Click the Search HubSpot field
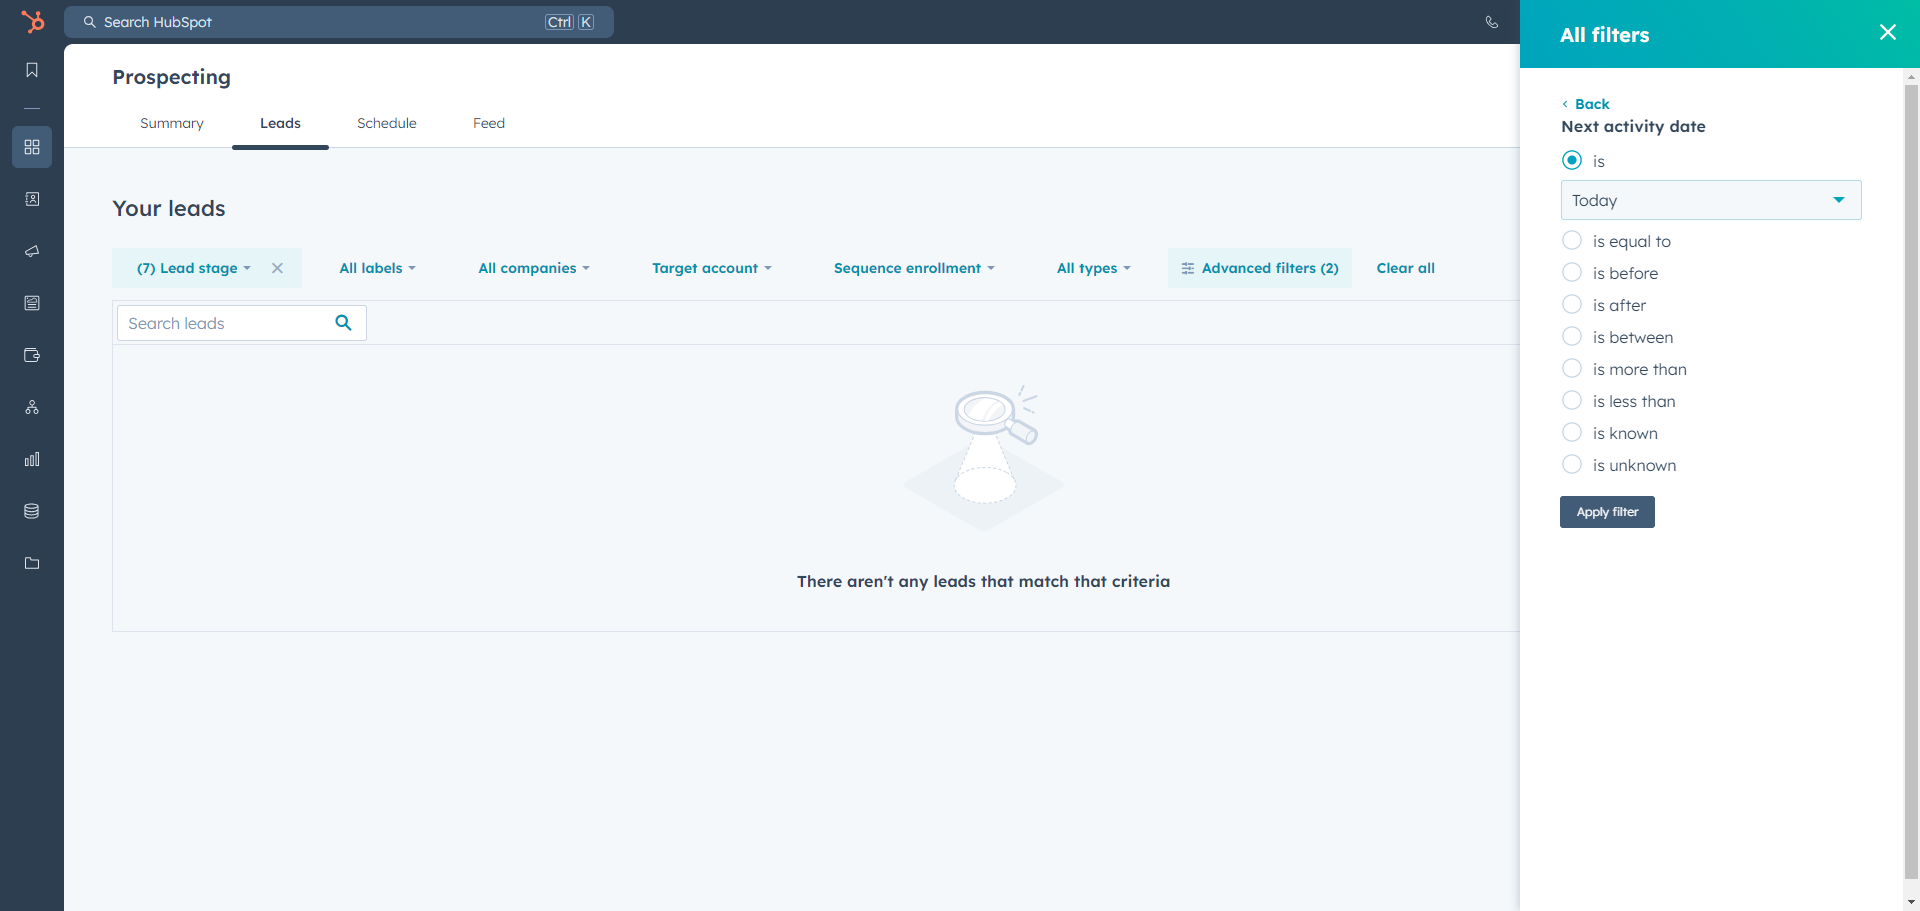This screenshot has width=1920, height=911. 339,22
